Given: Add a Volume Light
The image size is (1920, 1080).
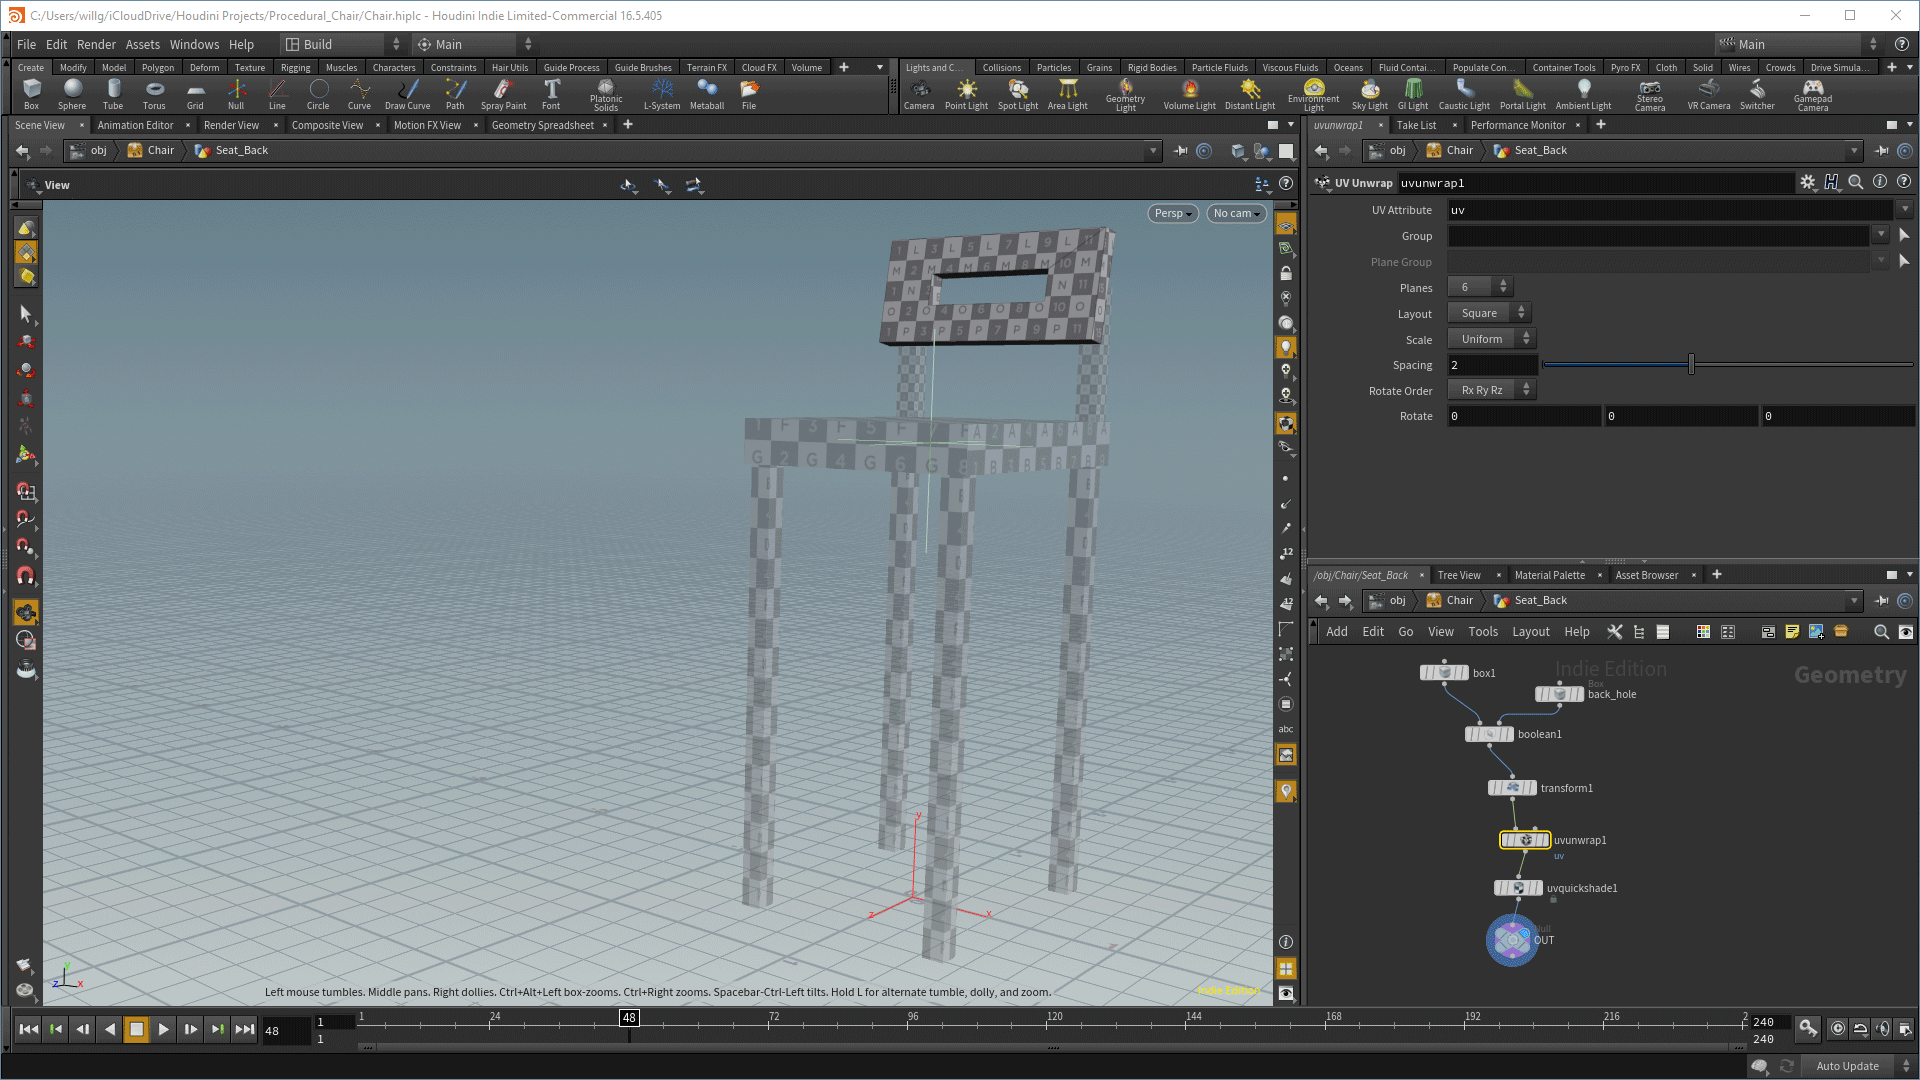Looking at the screenshot, I should [1190, 94].
